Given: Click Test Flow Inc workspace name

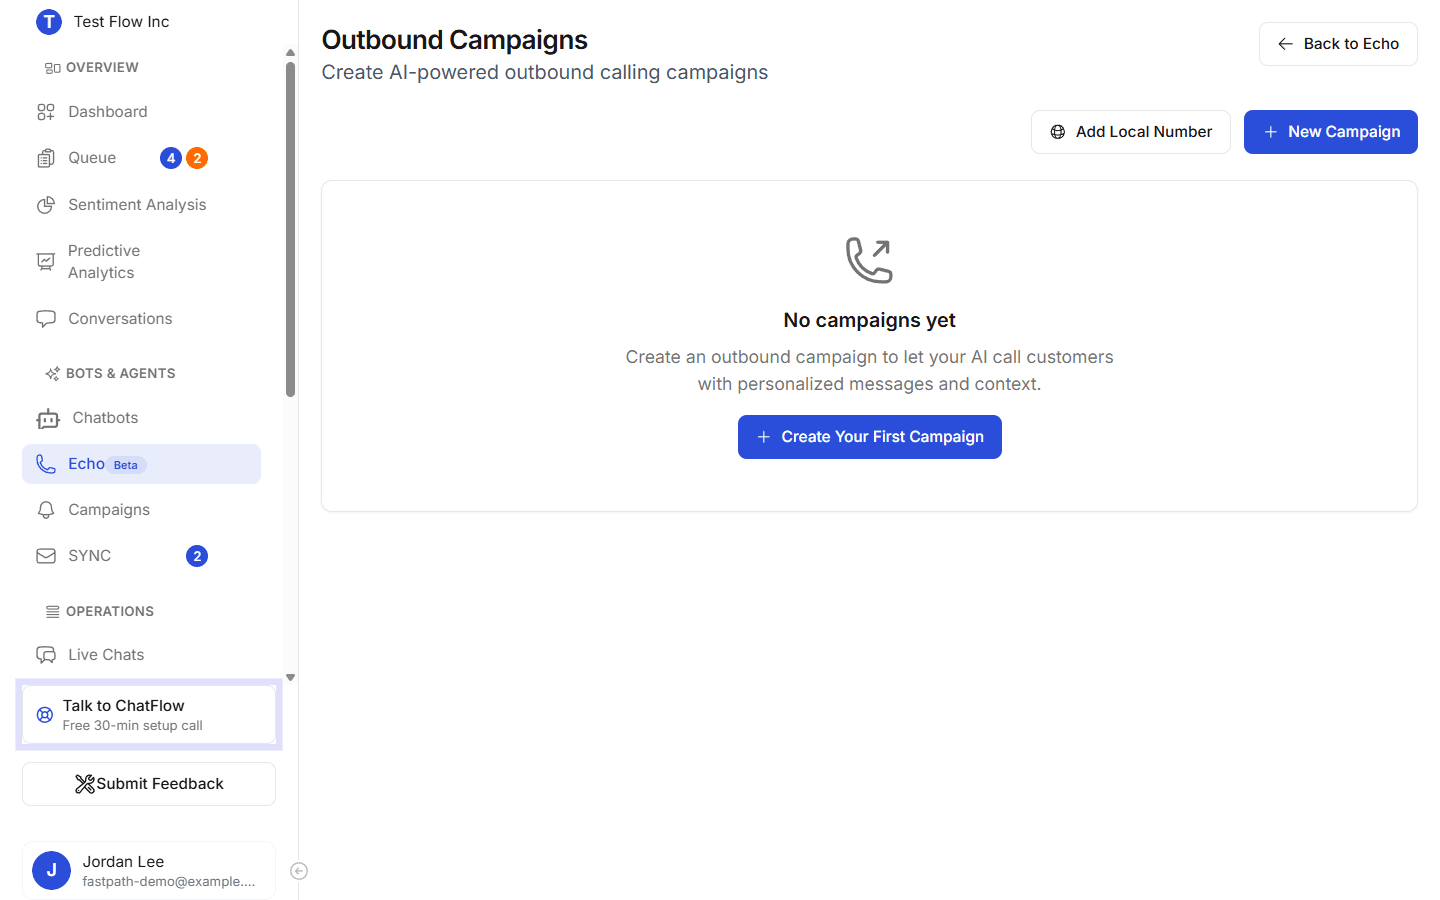Looking at the screenshot, I should (x=121, y=22).
